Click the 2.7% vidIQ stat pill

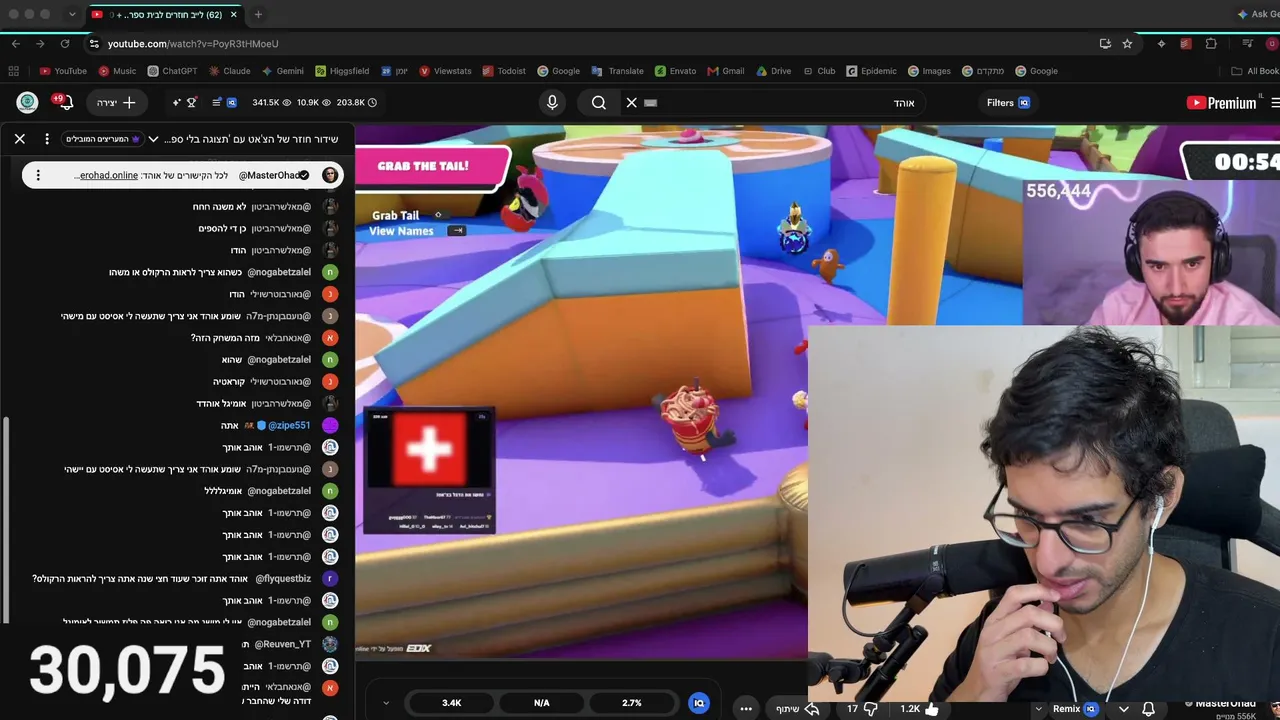(632, 703)
